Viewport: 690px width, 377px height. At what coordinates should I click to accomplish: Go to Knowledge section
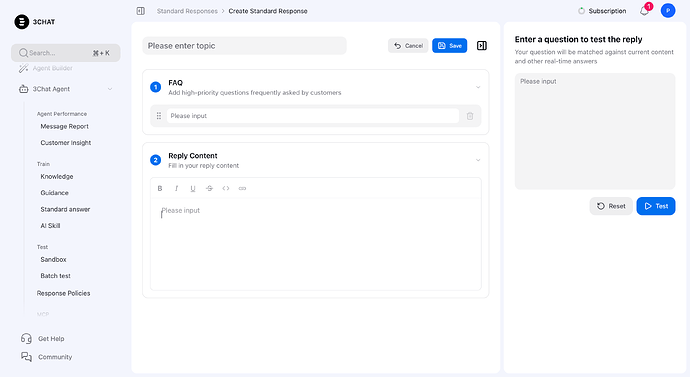[x=57, y=176]
